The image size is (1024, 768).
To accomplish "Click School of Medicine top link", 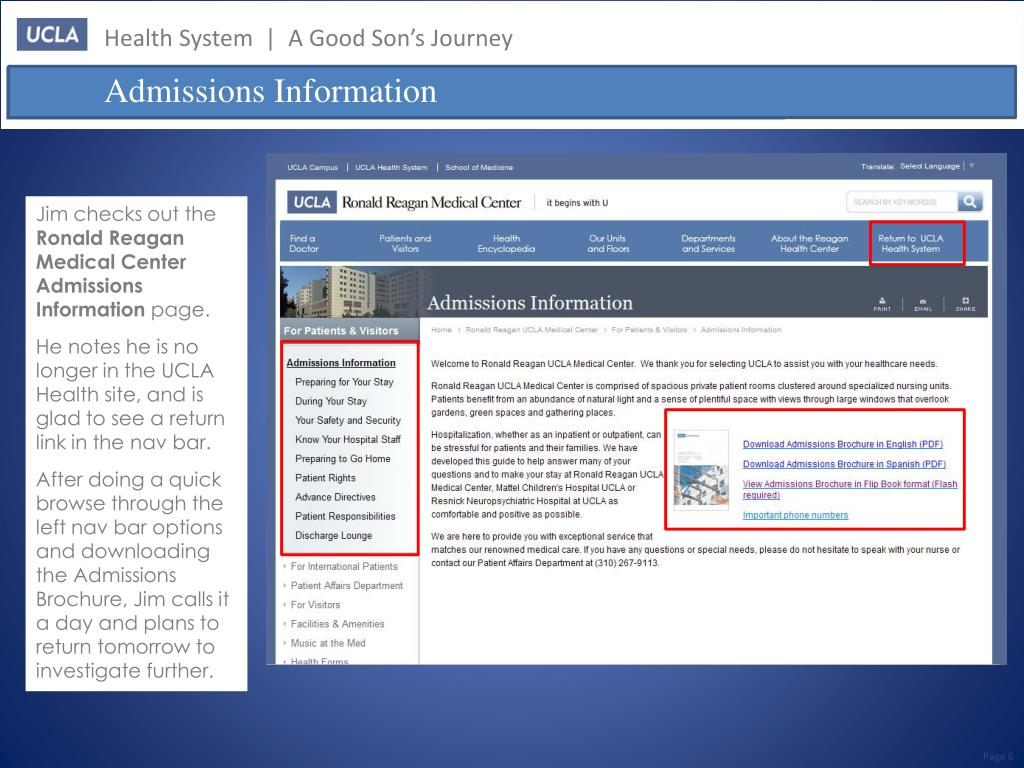I will [x=479, y=168].
